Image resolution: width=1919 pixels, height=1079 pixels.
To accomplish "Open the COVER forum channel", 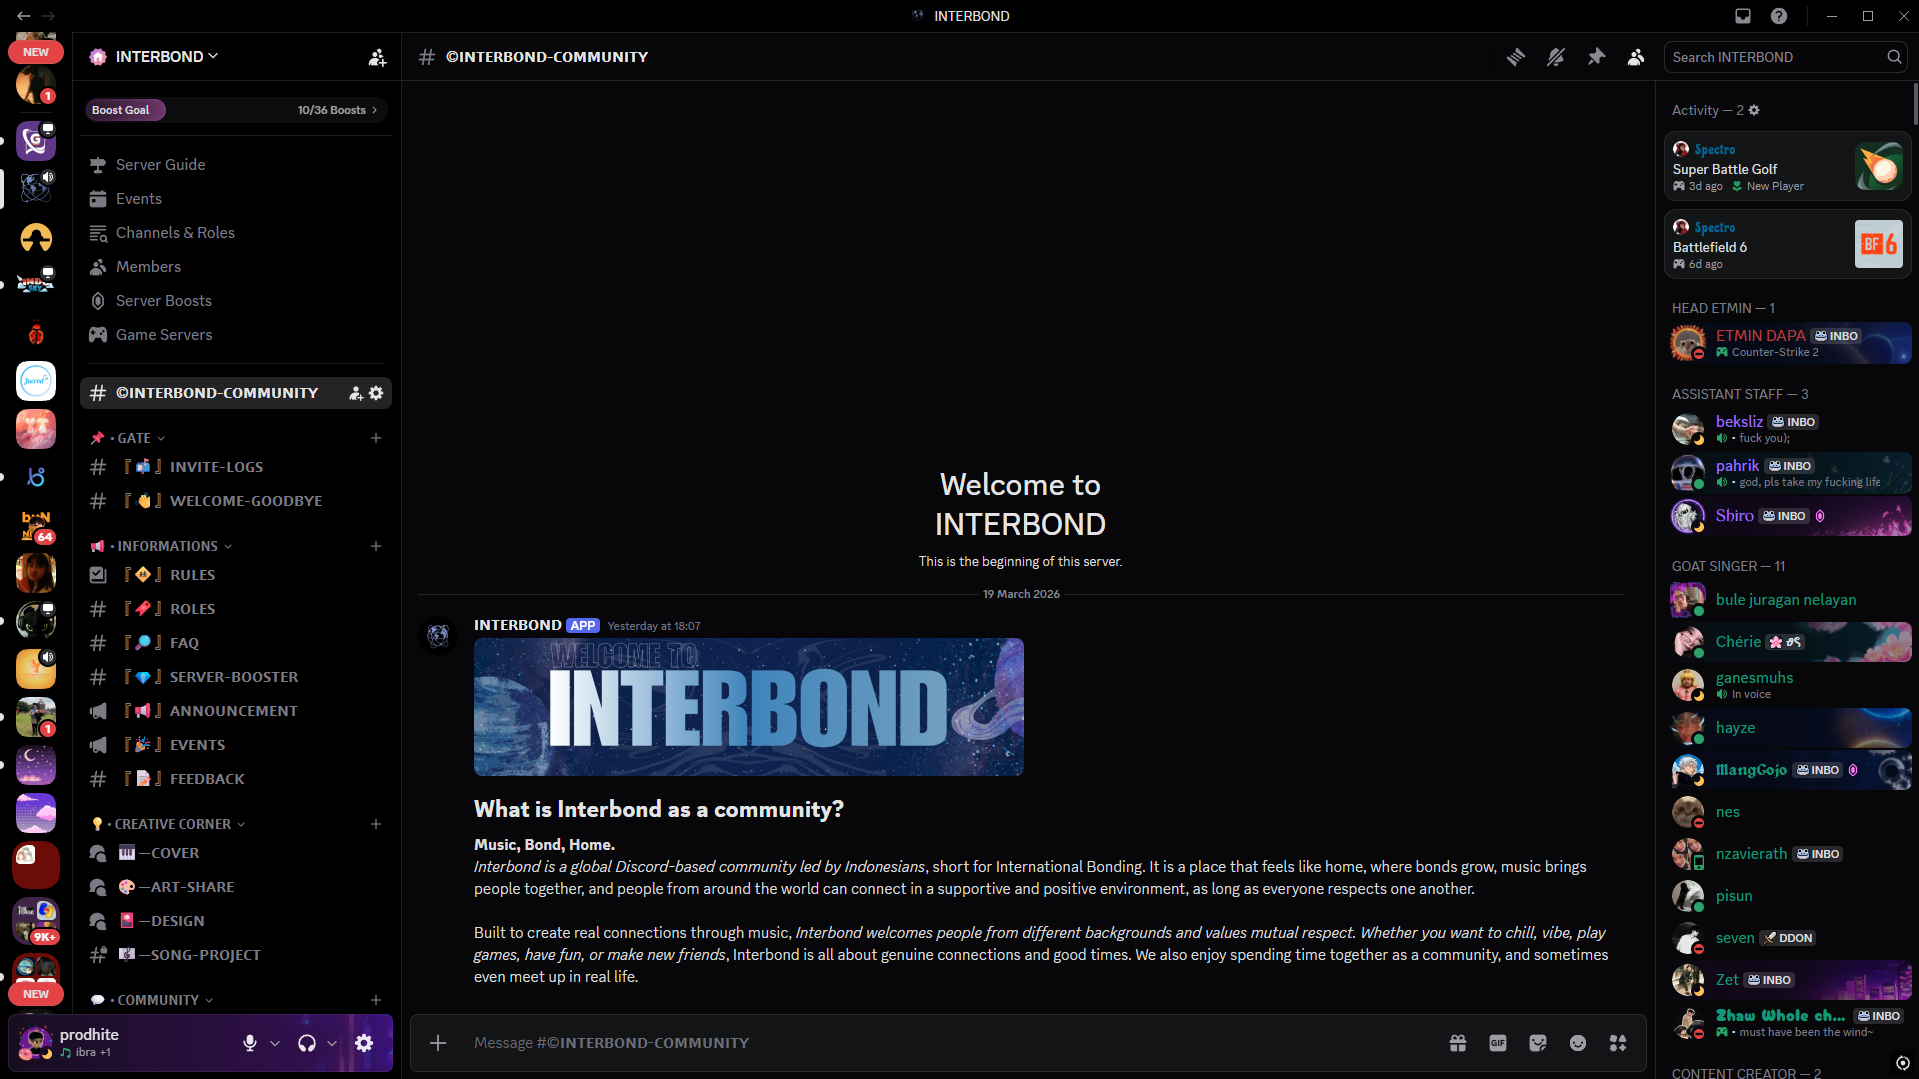I will click(x=236, y=853).
